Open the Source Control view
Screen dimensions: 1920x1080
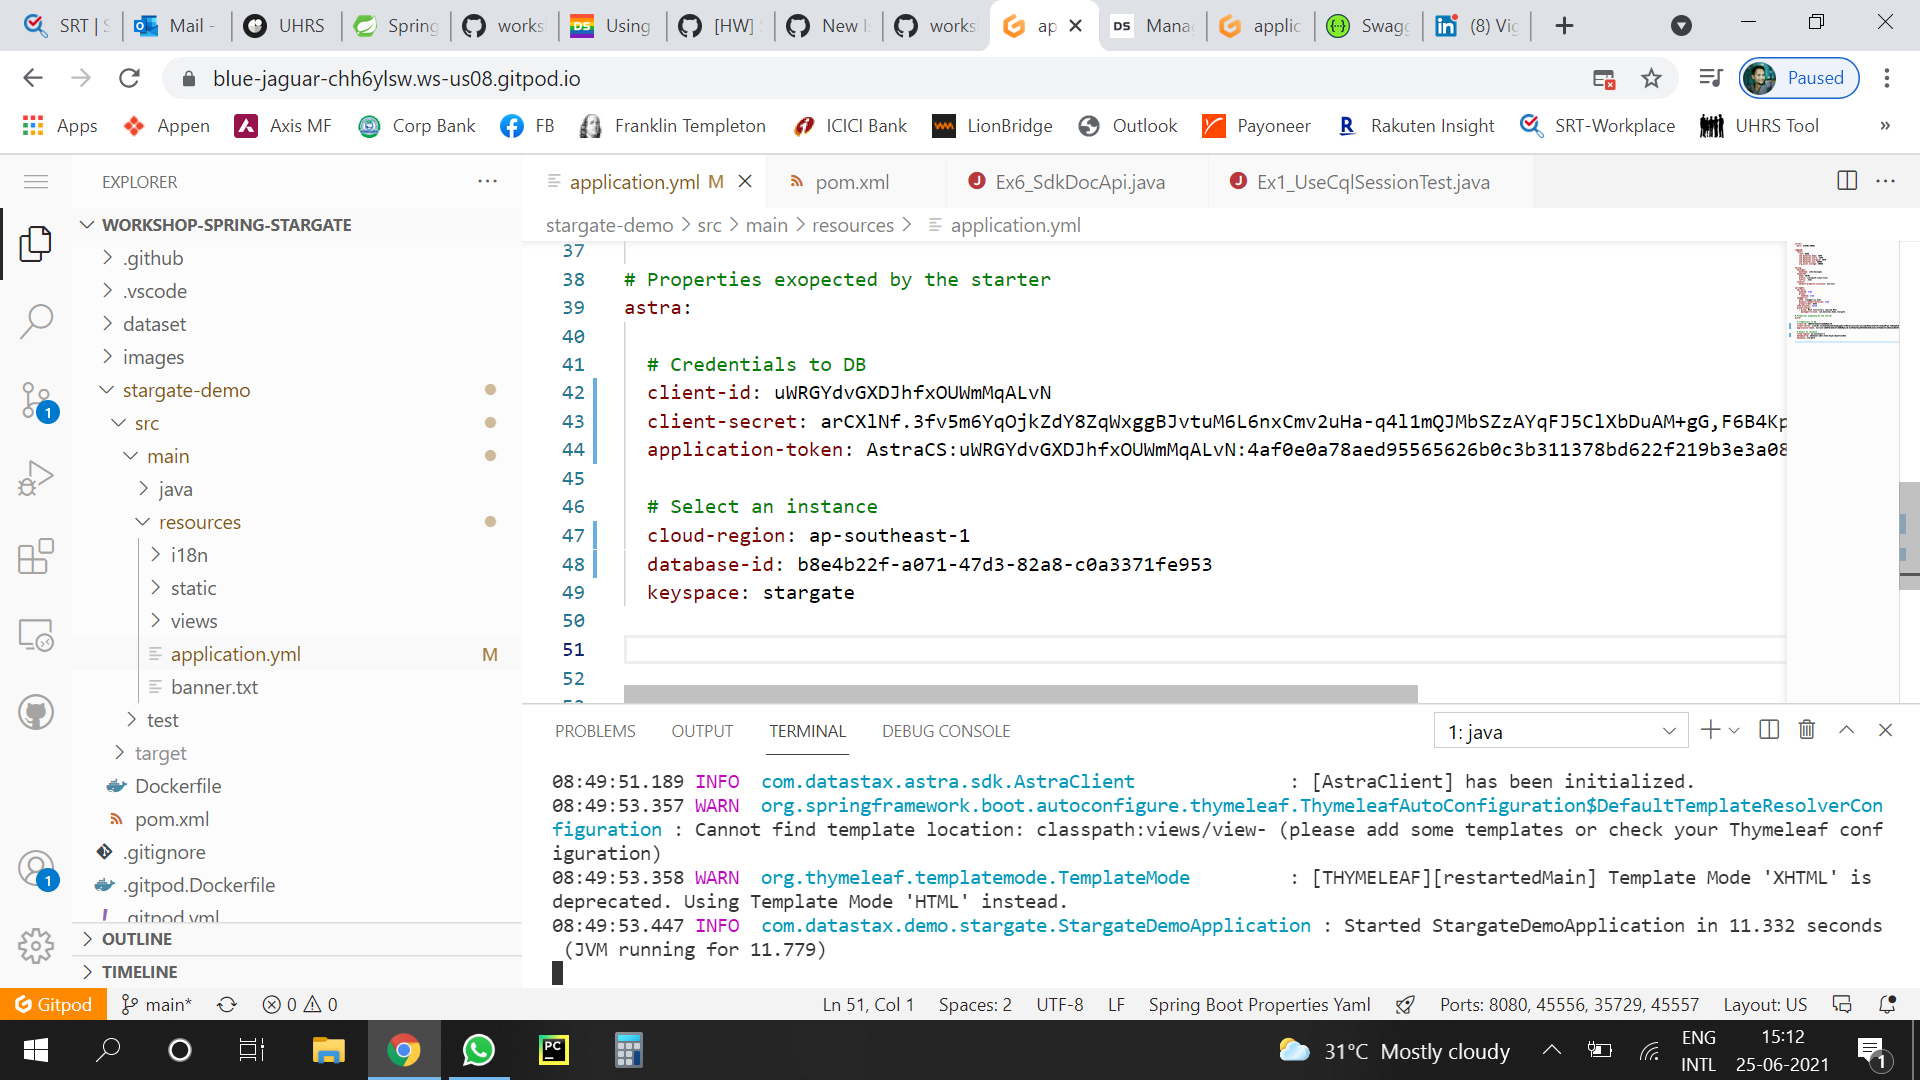[36, 400]
